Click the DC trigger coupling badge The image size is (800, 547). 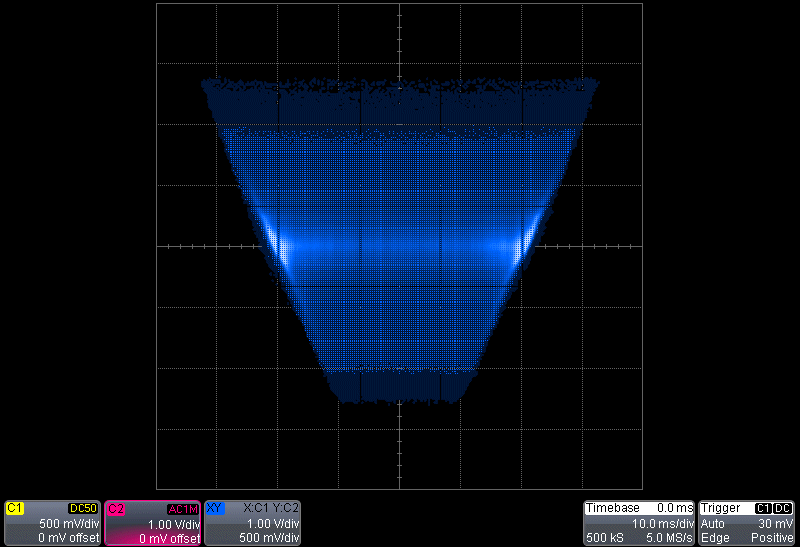783,508
